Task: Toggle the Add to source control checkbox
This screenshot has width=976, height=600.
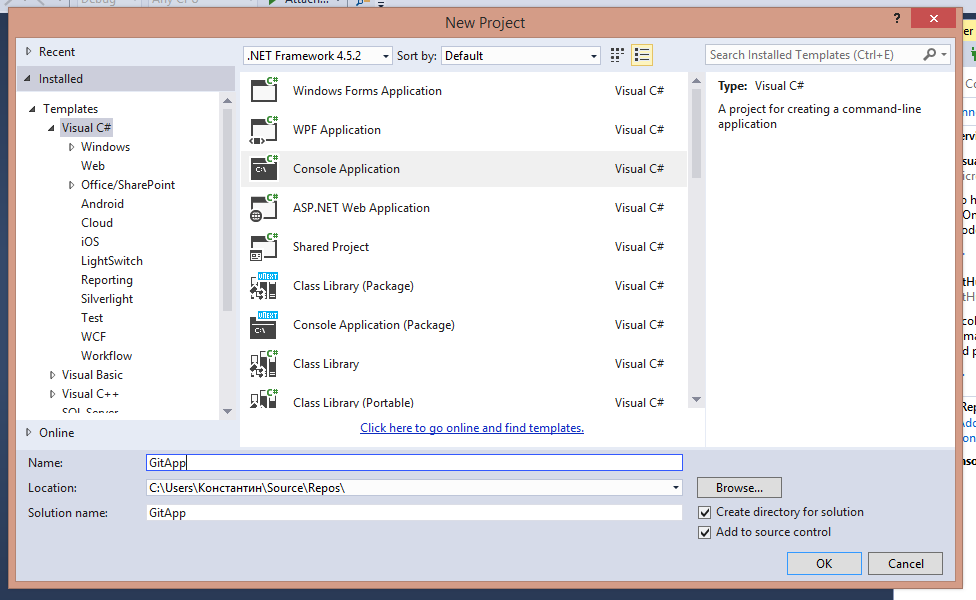Action: click(705, 532)
